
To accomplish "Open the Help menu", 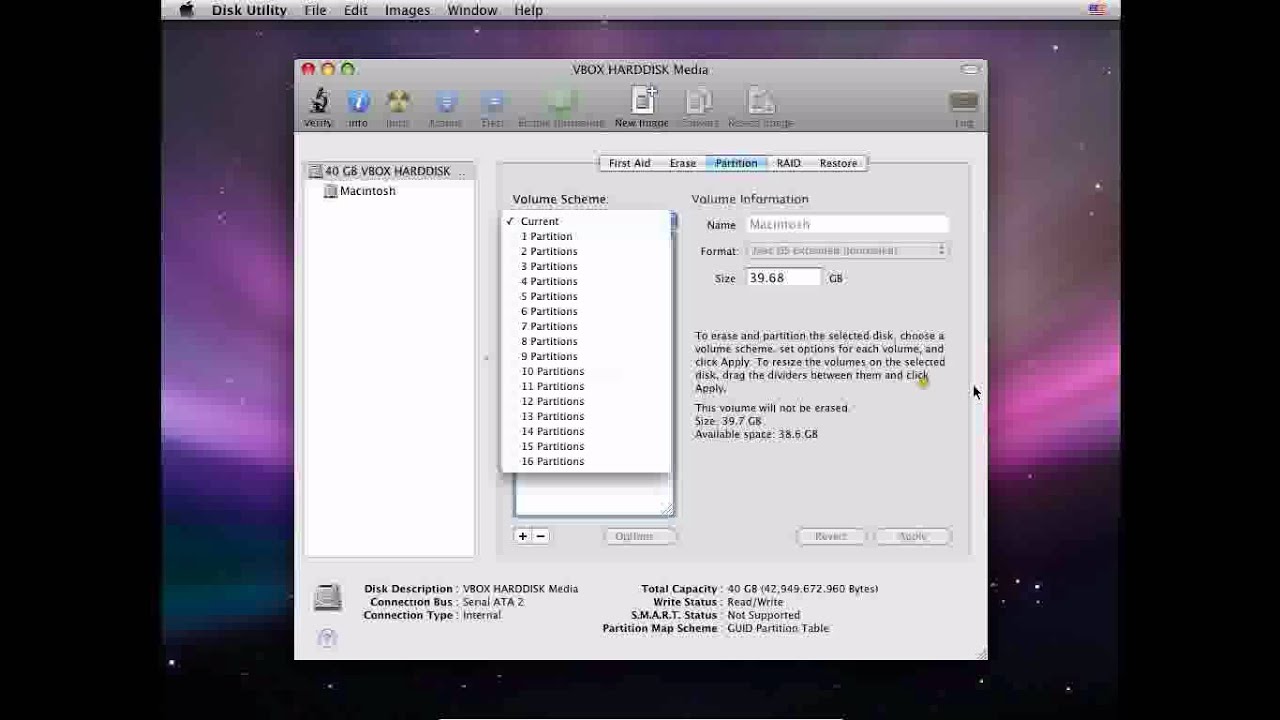I will pos(528,10).
